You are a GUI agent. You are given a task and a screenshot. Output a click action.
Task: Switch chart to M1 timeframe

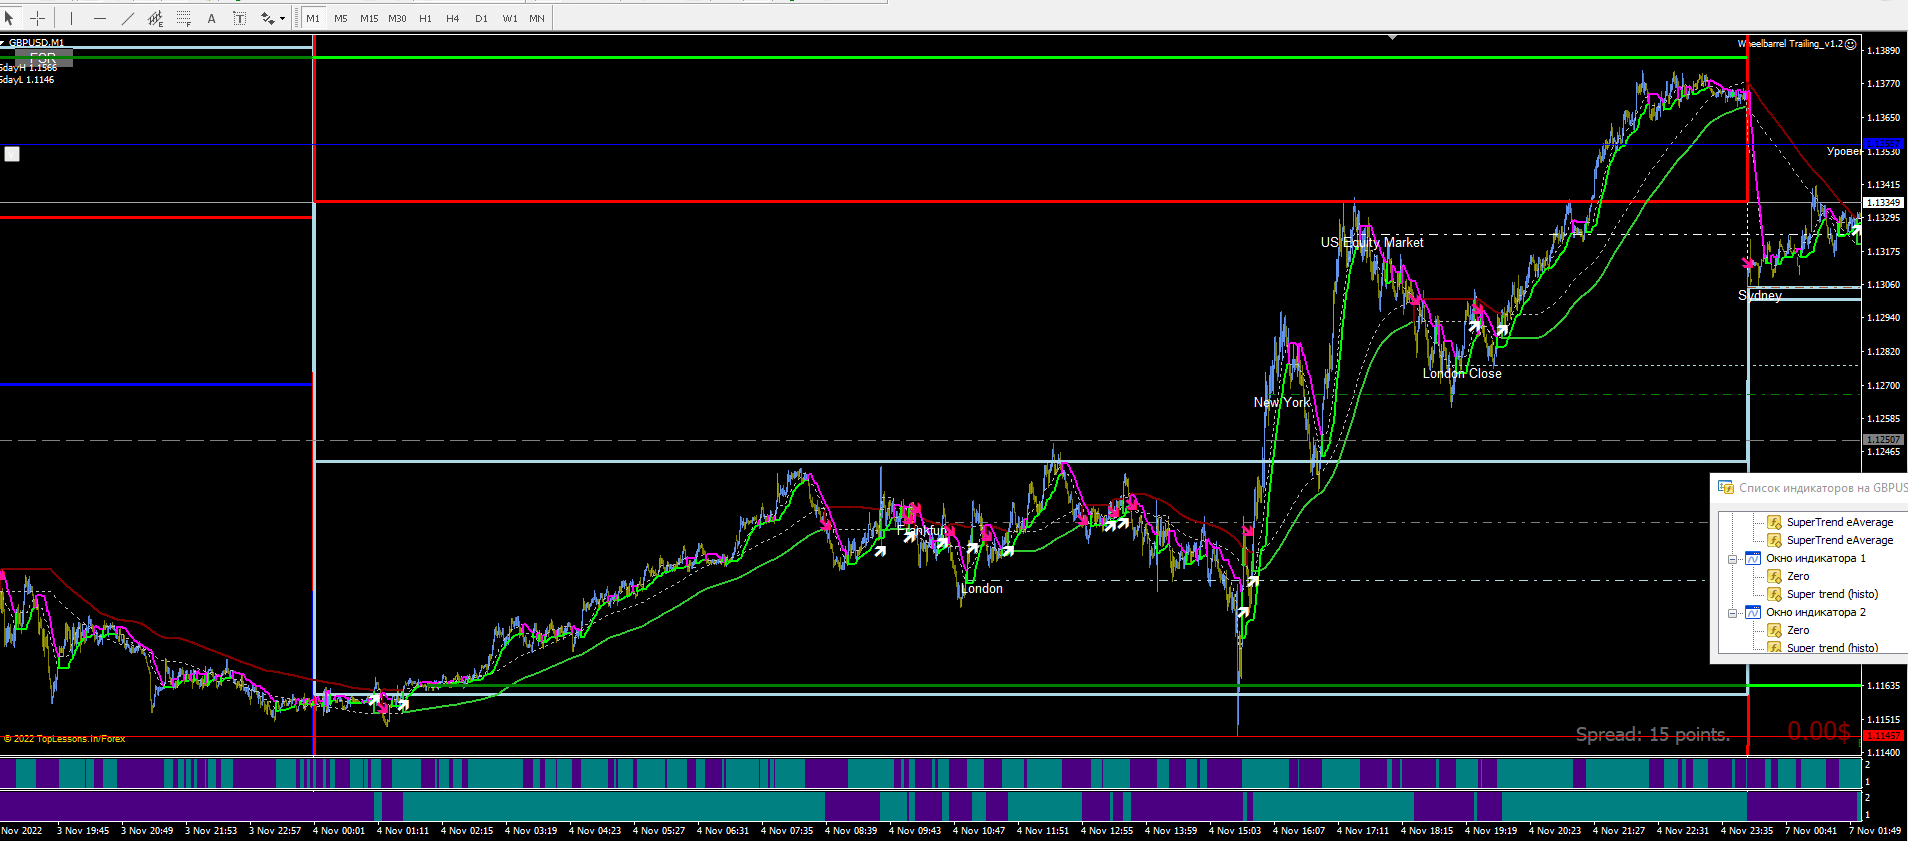coord(313,18)
